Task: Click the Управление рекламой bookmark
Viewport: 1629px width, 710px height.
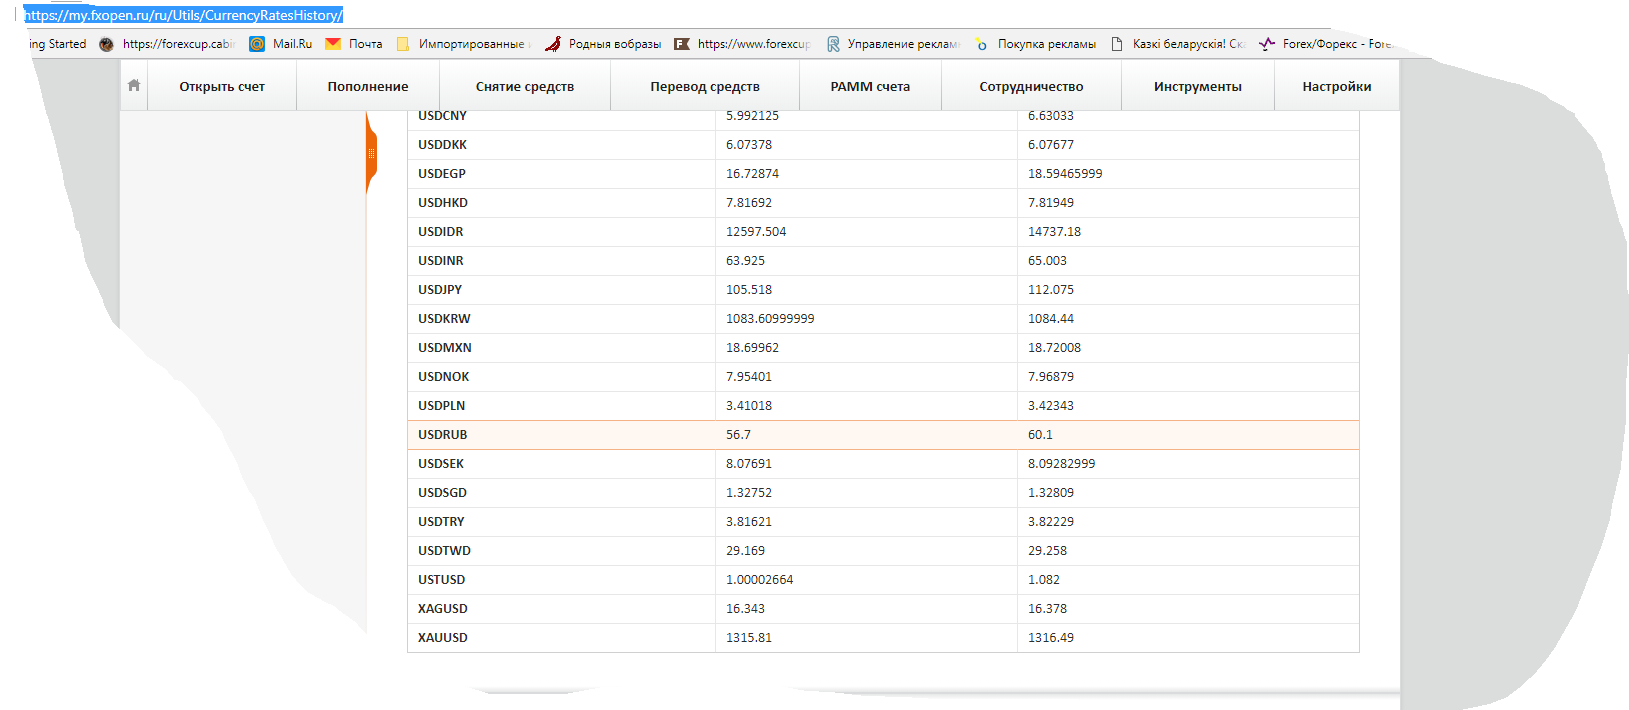Action: 833,44
